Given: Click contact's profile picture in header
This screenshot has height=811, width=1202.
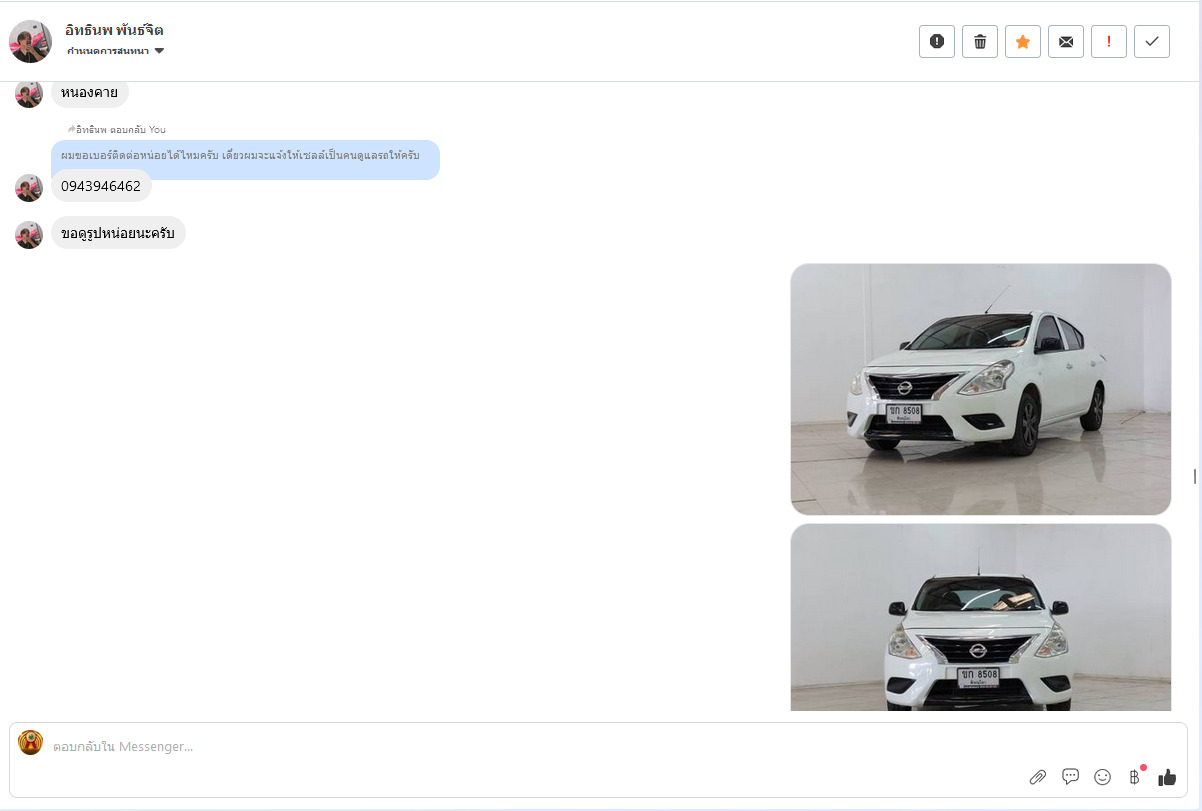Looking at the screenshot, I should pyautogui.click(x=30, y=41).
